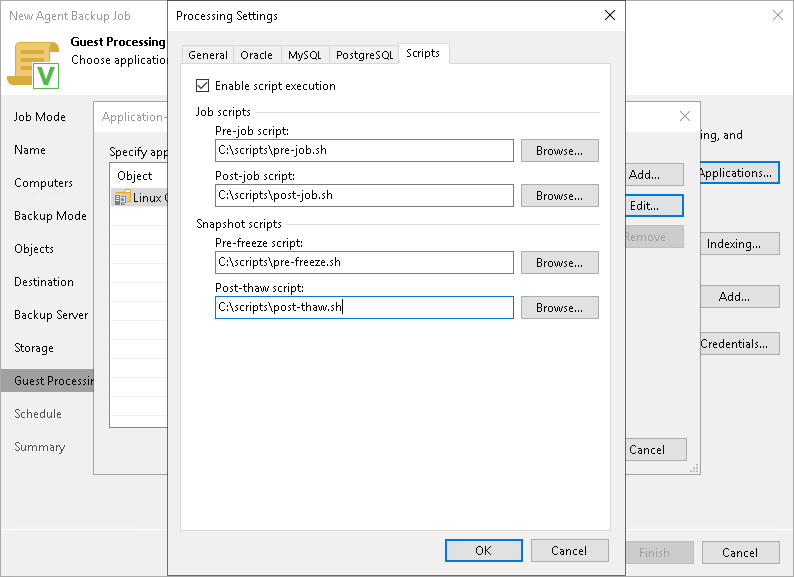Go to Summary wizard step
Viewport: 794px width, 577px height.
pyautogui.click(x=39, y=447)
